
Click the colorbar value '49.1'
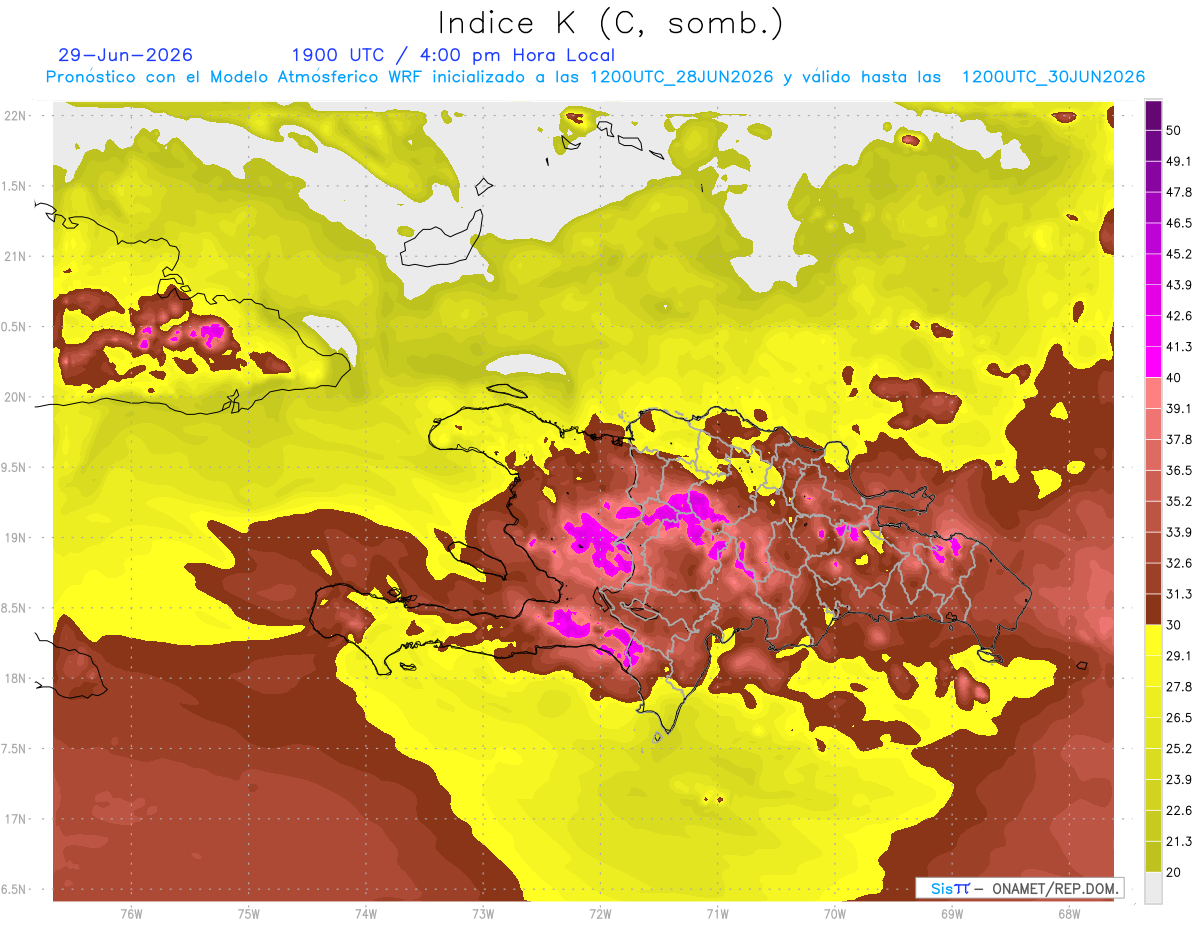pyautogui.click(x=1179, y=161)
